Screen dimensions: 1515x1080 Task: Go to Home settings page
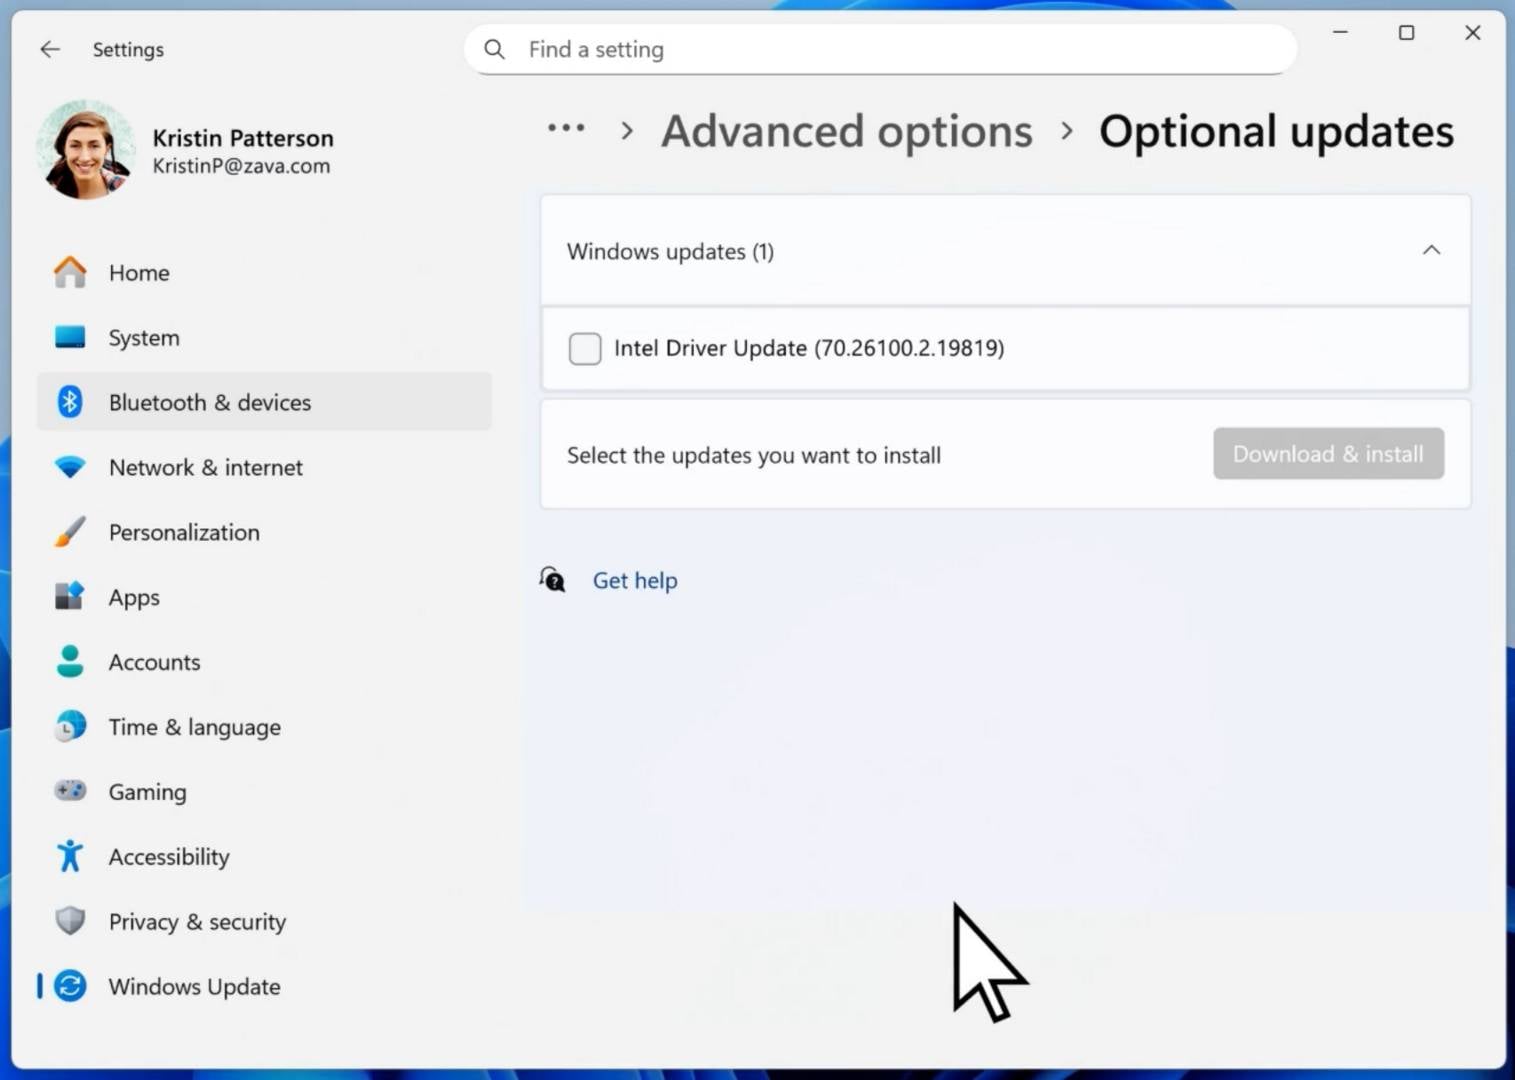click(x=264, y=272)
